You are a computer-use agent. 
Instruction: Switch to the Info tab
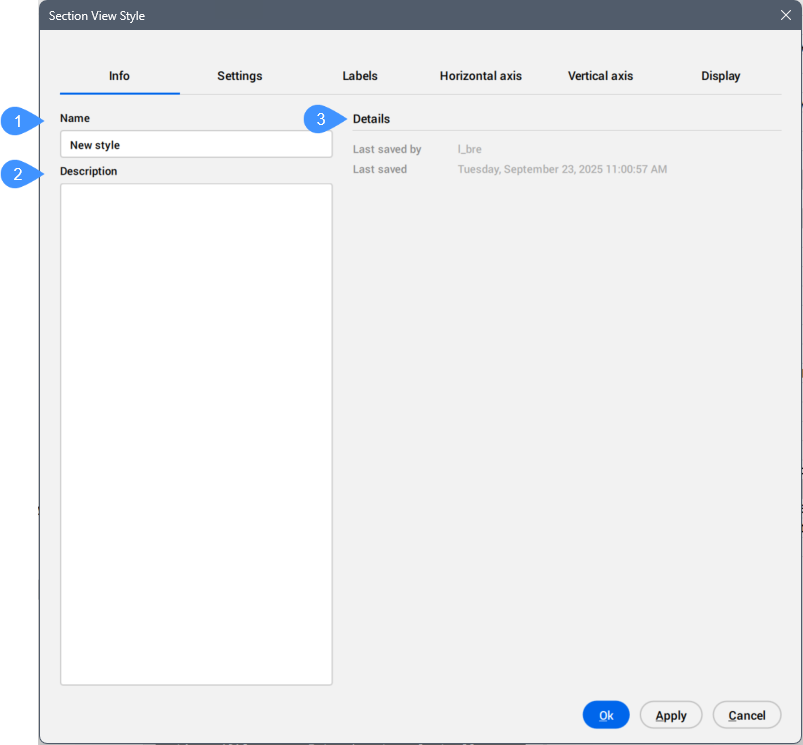[119, 76]
